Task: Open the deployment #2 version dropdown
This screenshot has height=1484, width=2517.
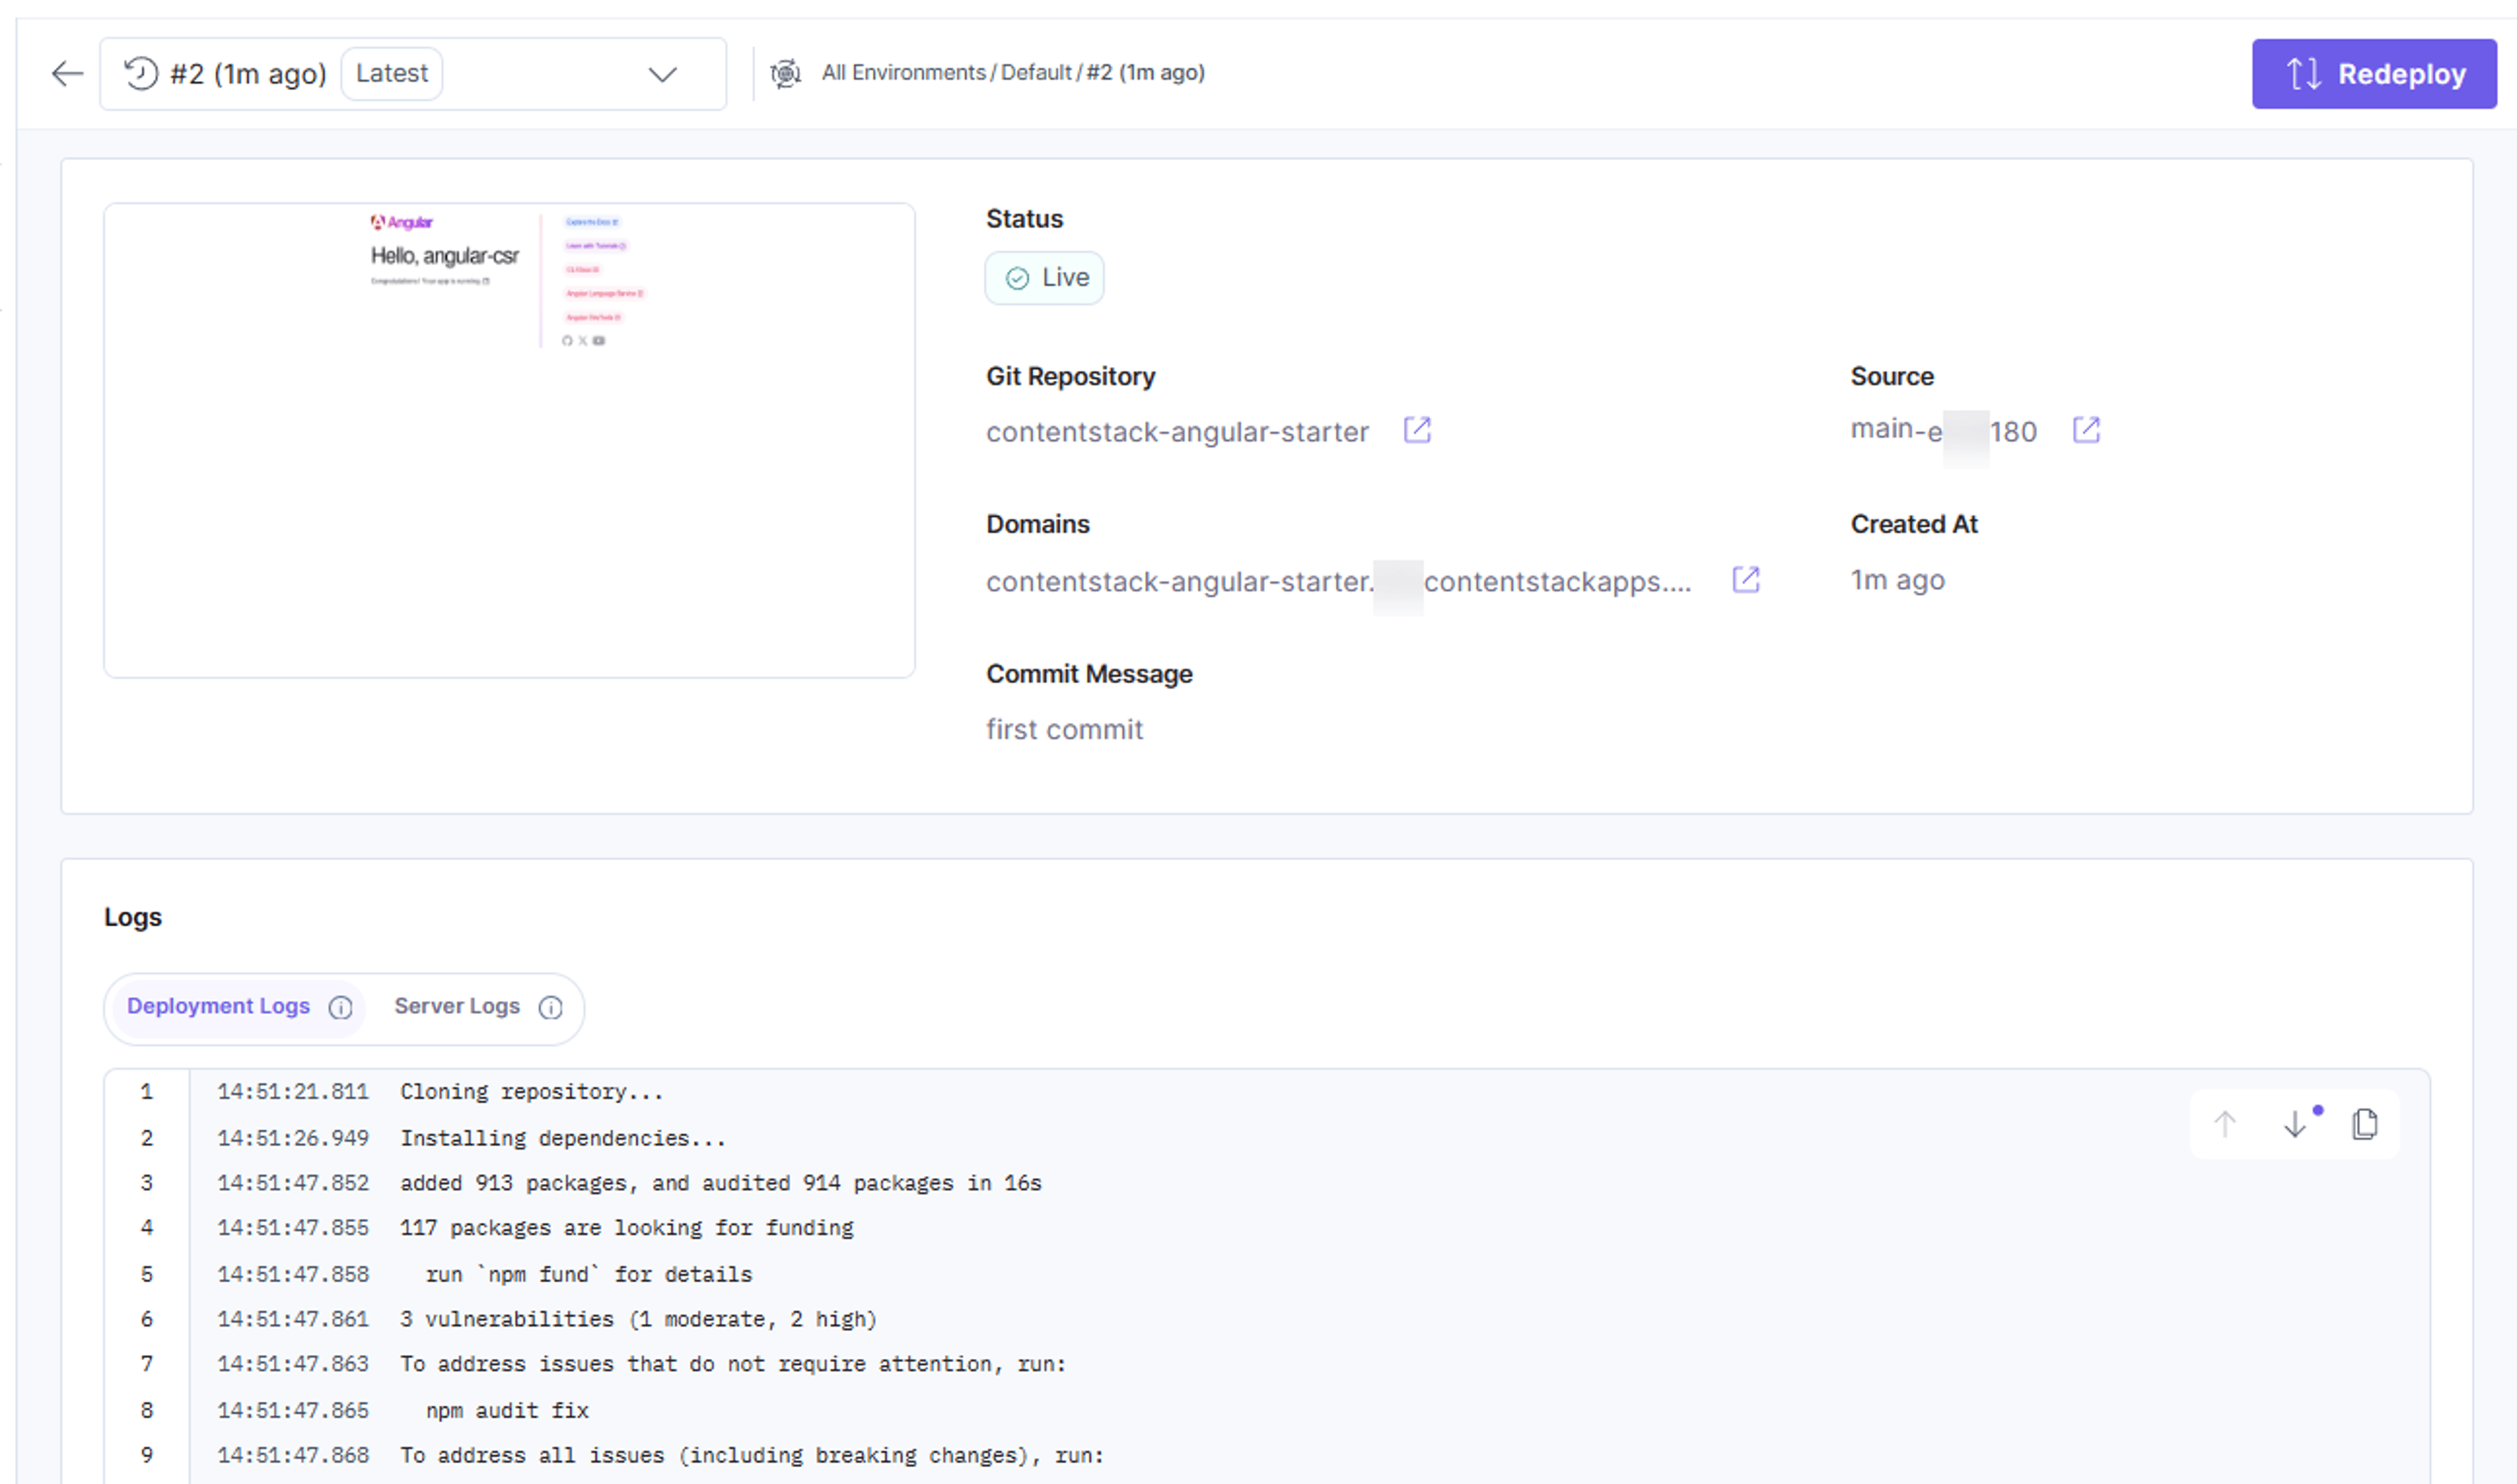Action: tap(413, 74)
